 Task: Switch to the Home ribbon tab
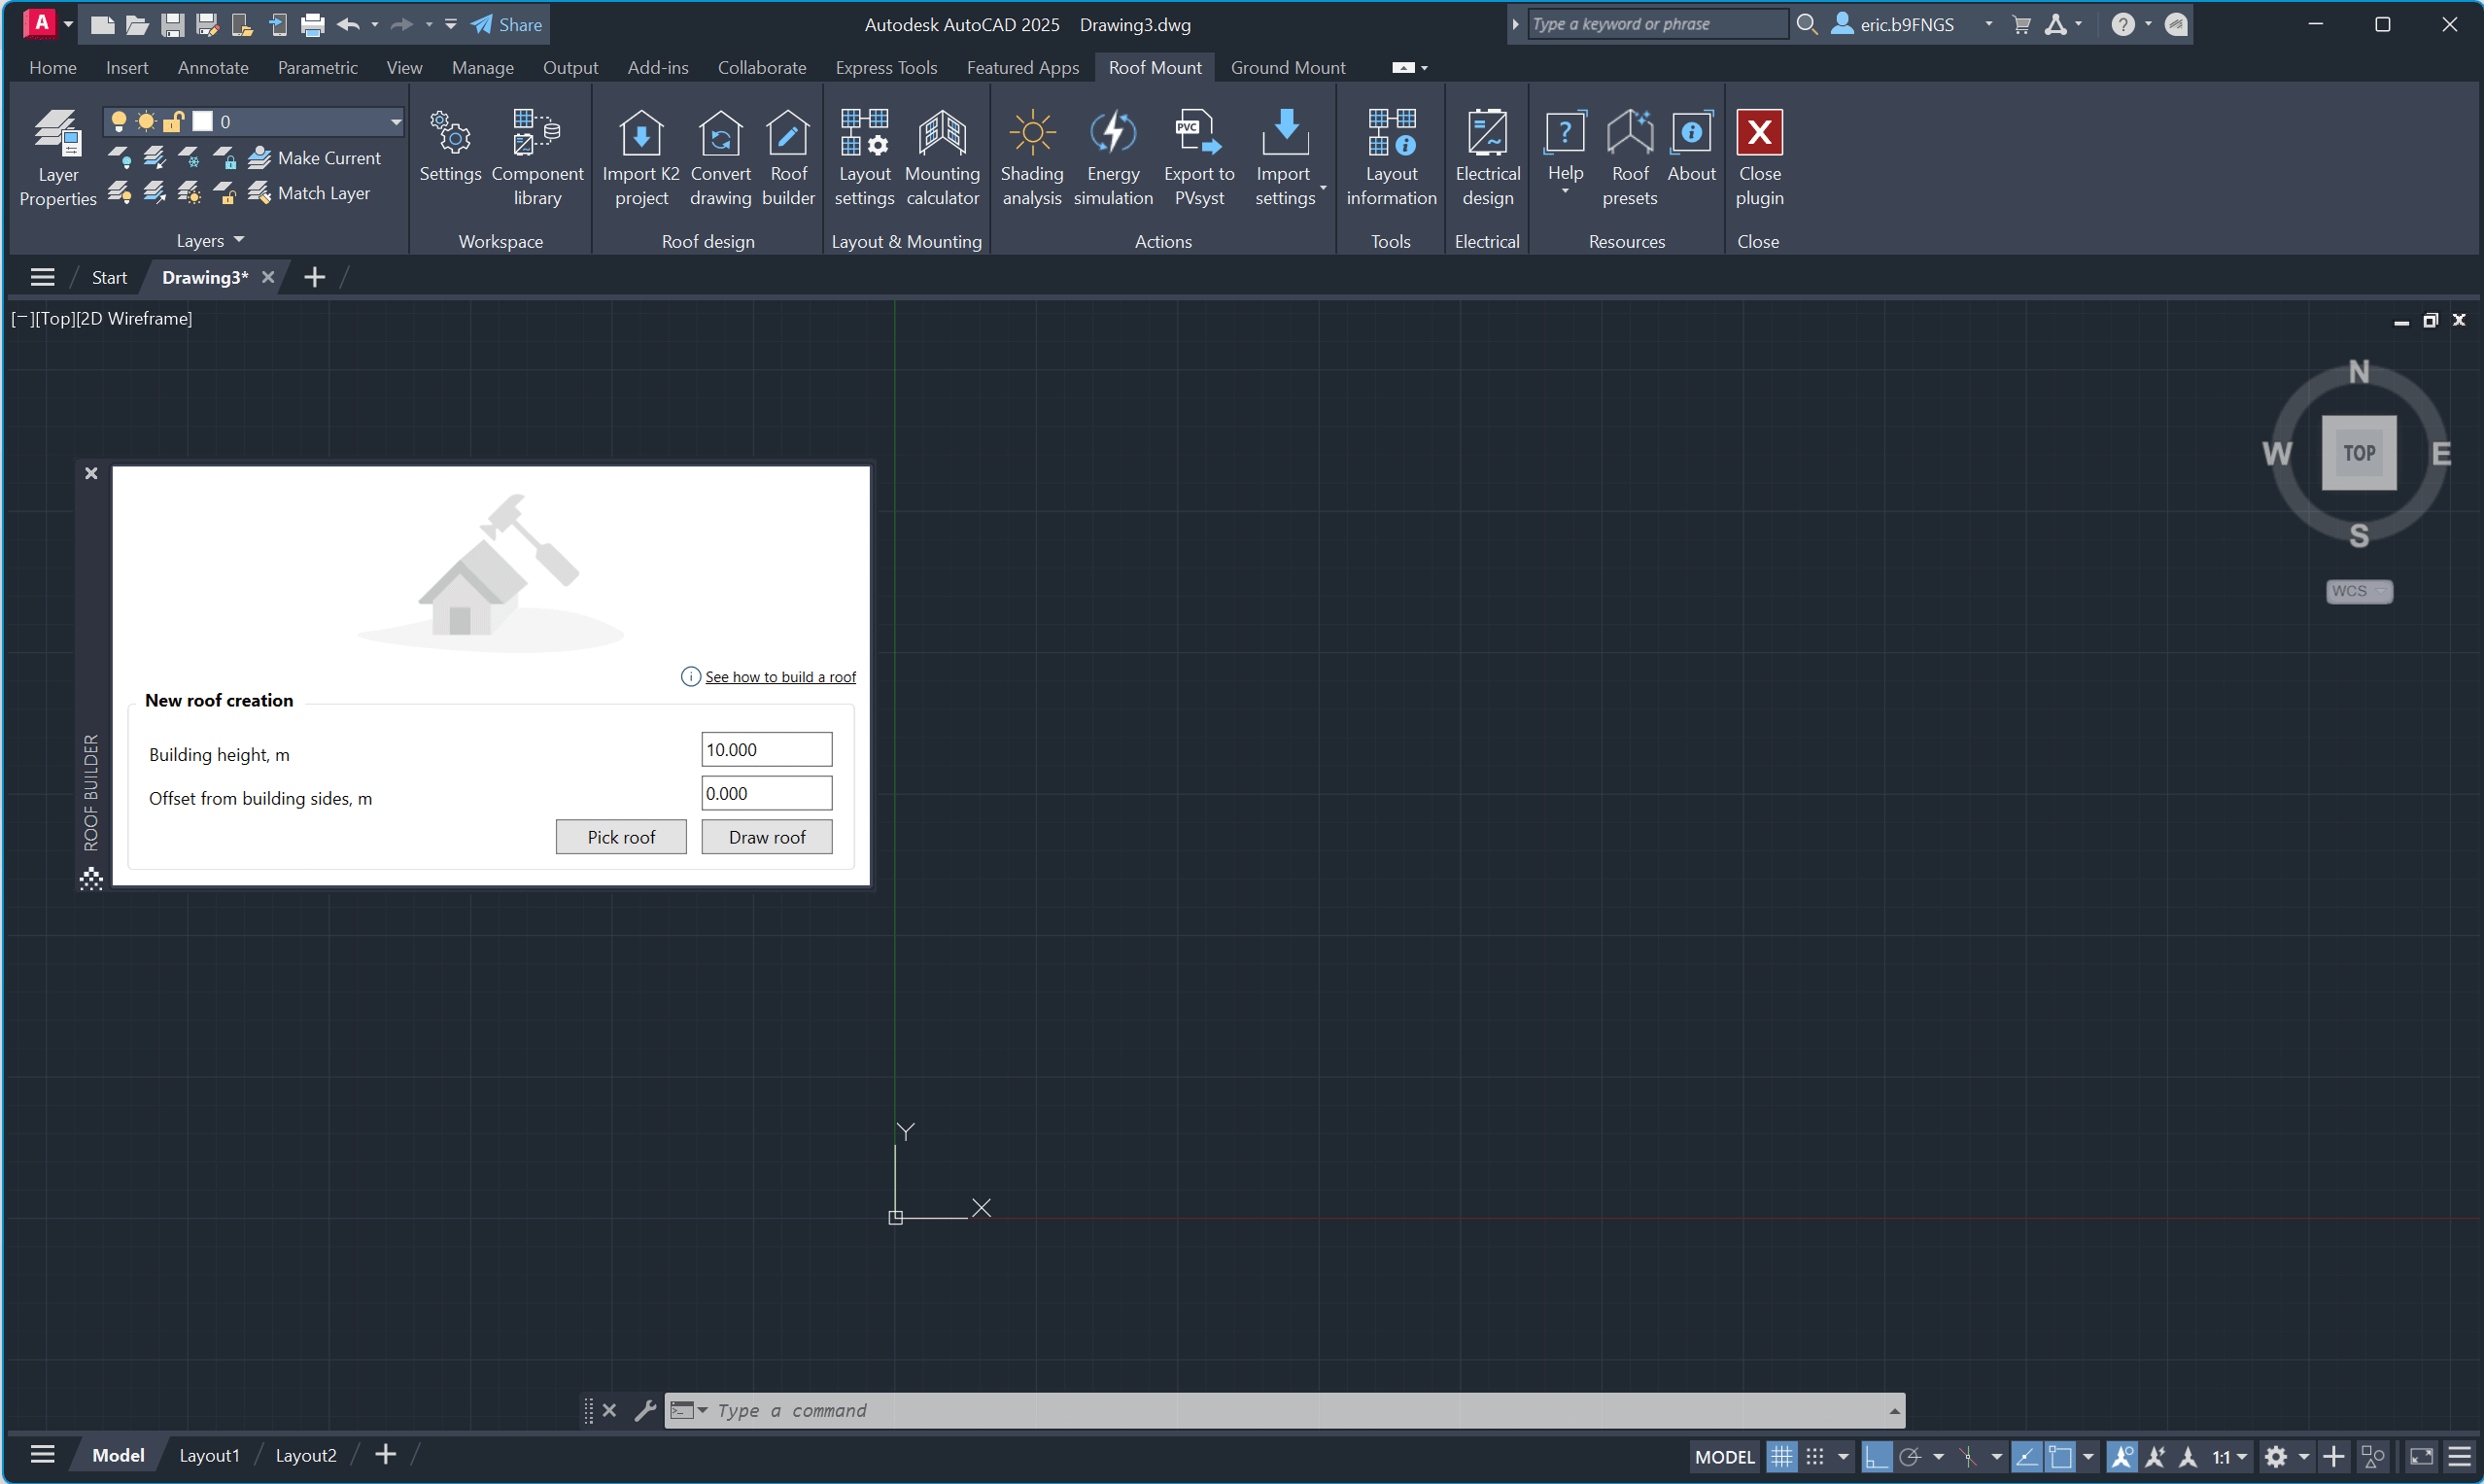pyautogui.click(x=52, y=67)
